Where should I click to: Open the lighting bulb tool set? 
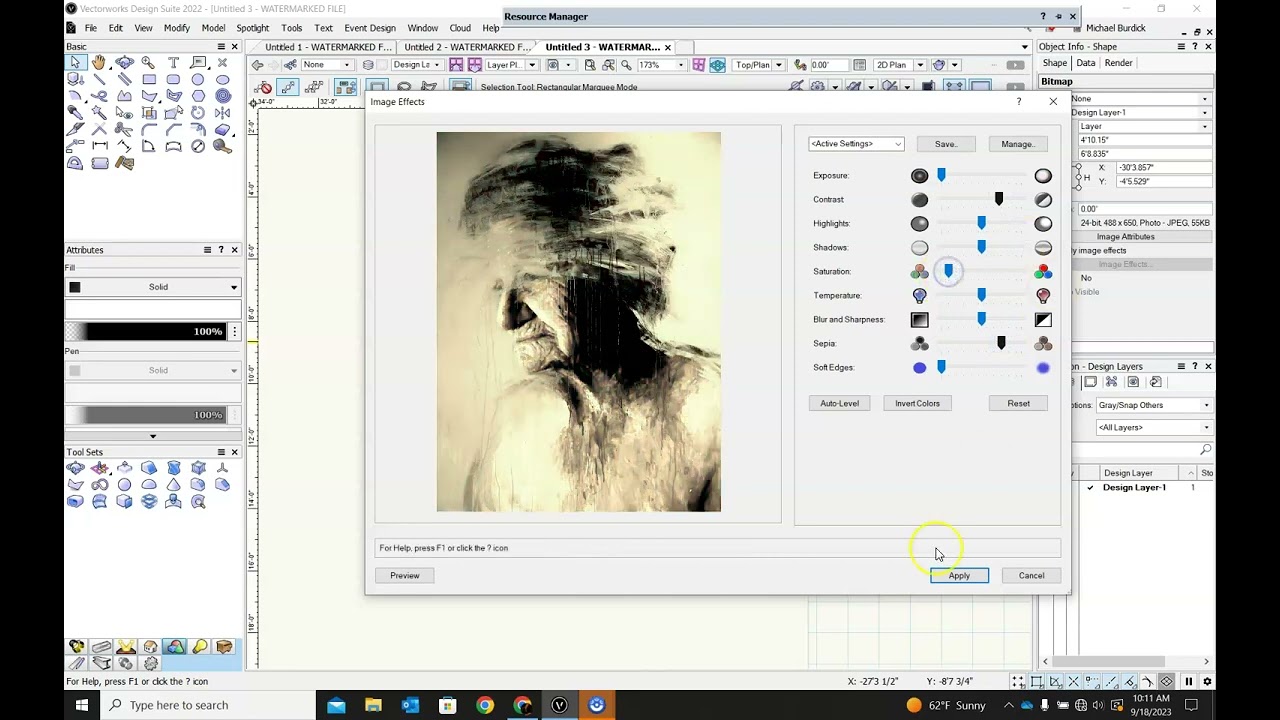point(200,647)
